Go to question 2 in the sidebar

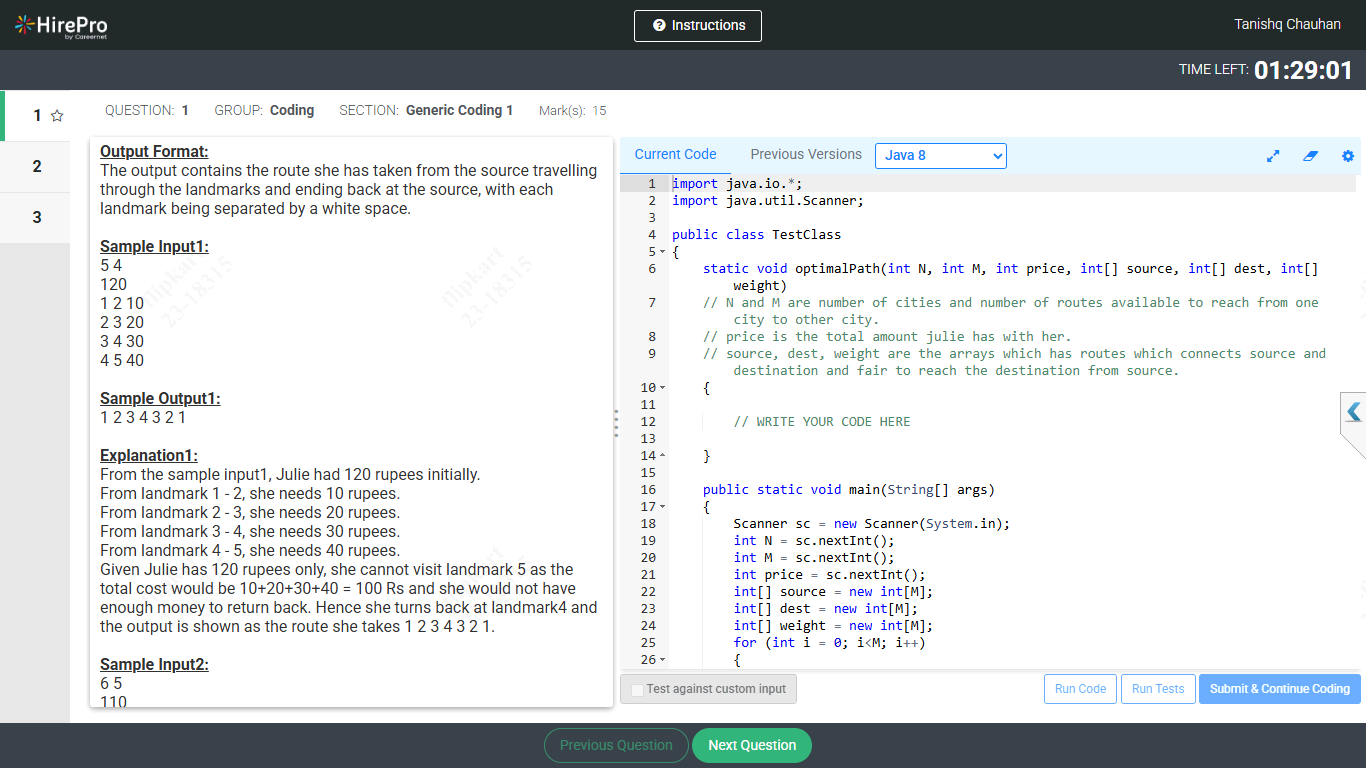(36, 166)
